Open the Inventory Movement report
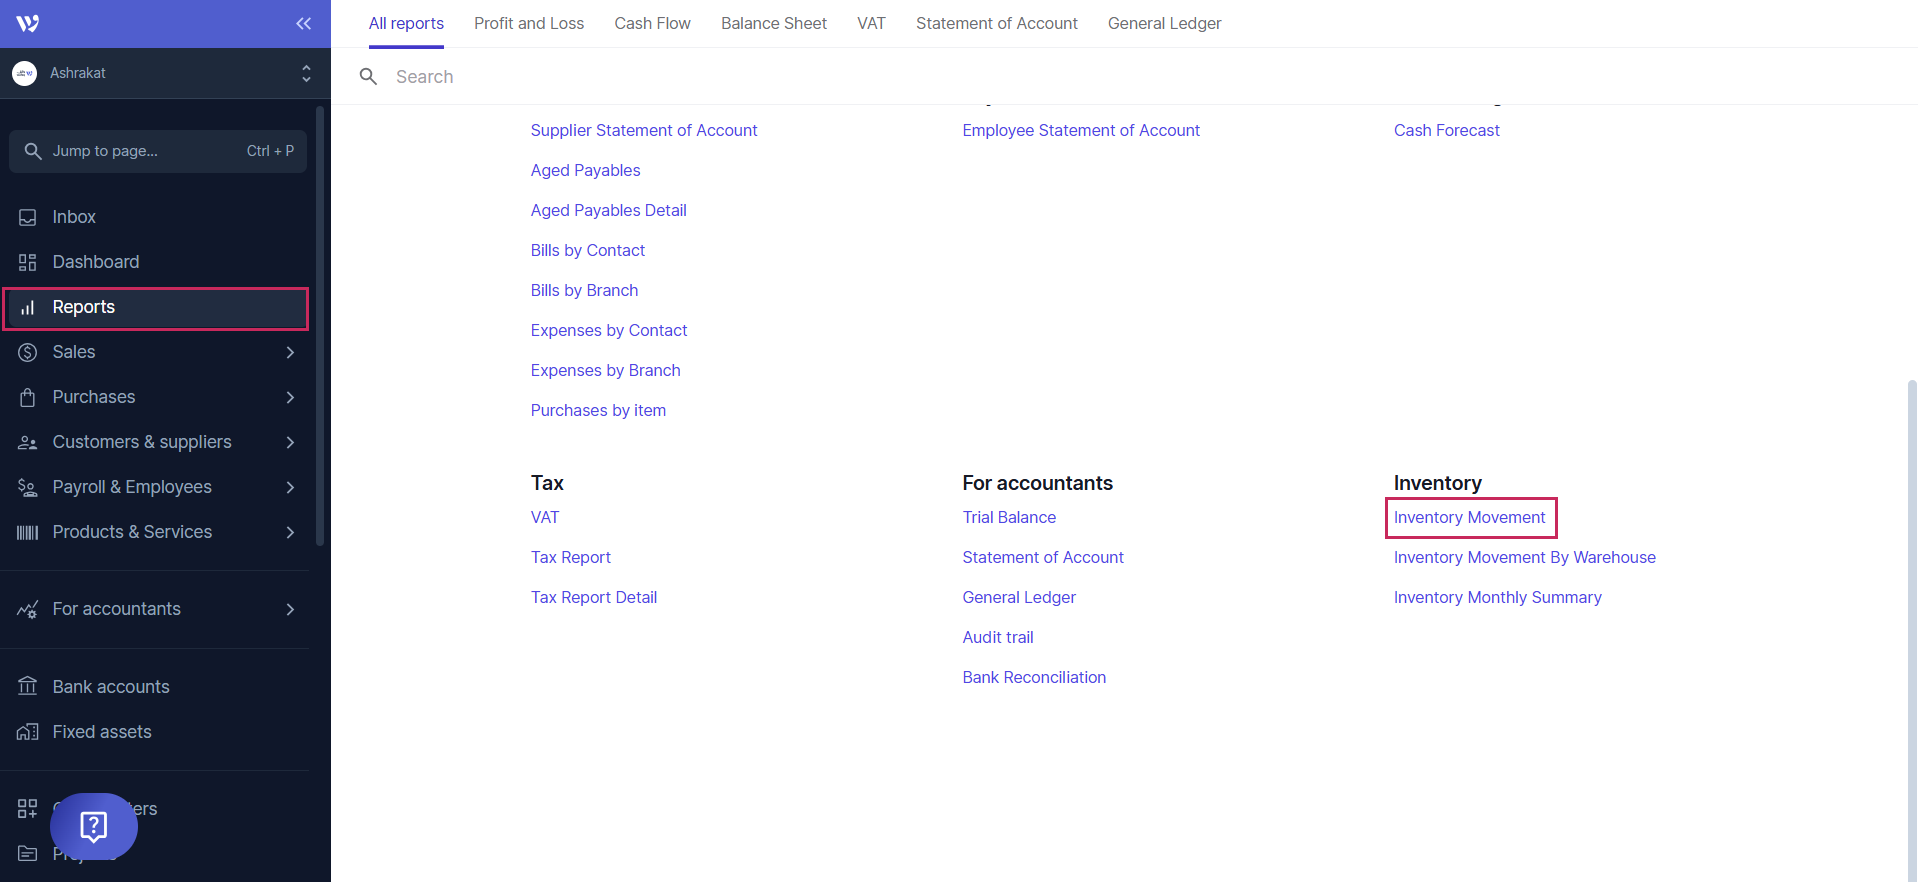The image size is (1918, 882). [x=1469, y=517]
